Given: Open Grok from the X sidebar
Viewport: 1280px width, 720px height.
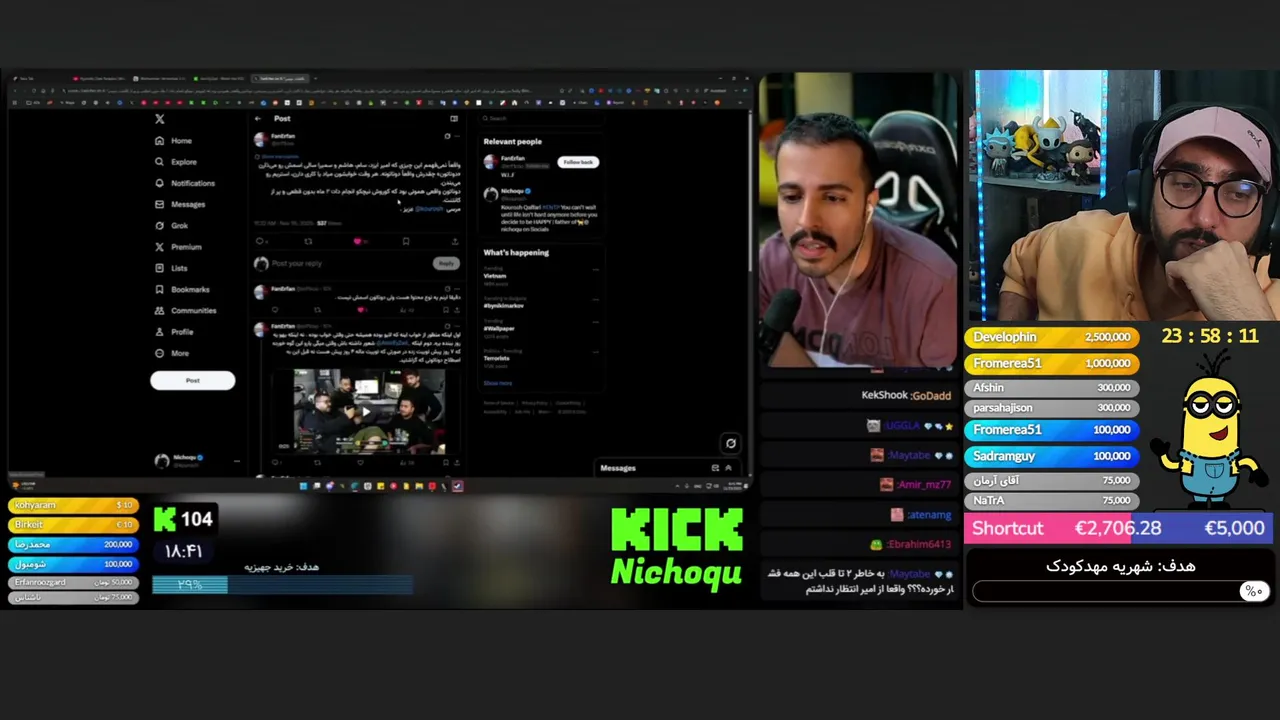Looking at the screenshot, I should coord(171,225).
